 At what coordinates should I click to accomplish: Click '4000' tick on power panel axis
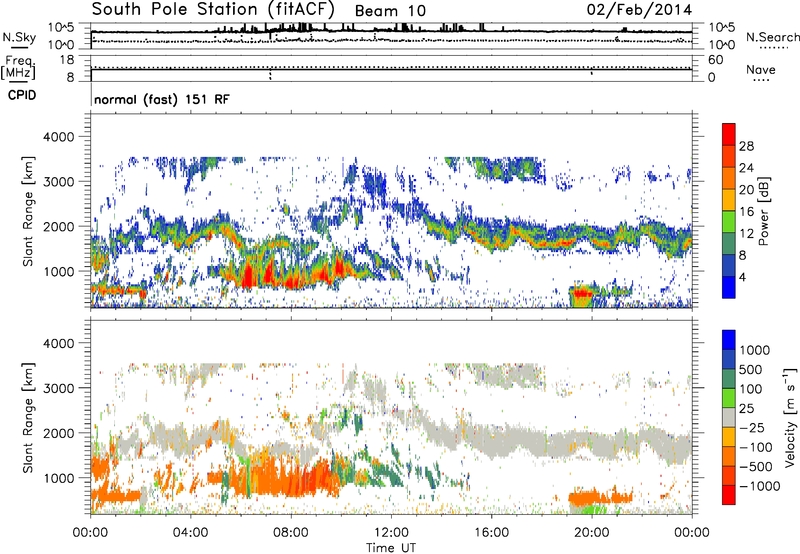point(59,137)
